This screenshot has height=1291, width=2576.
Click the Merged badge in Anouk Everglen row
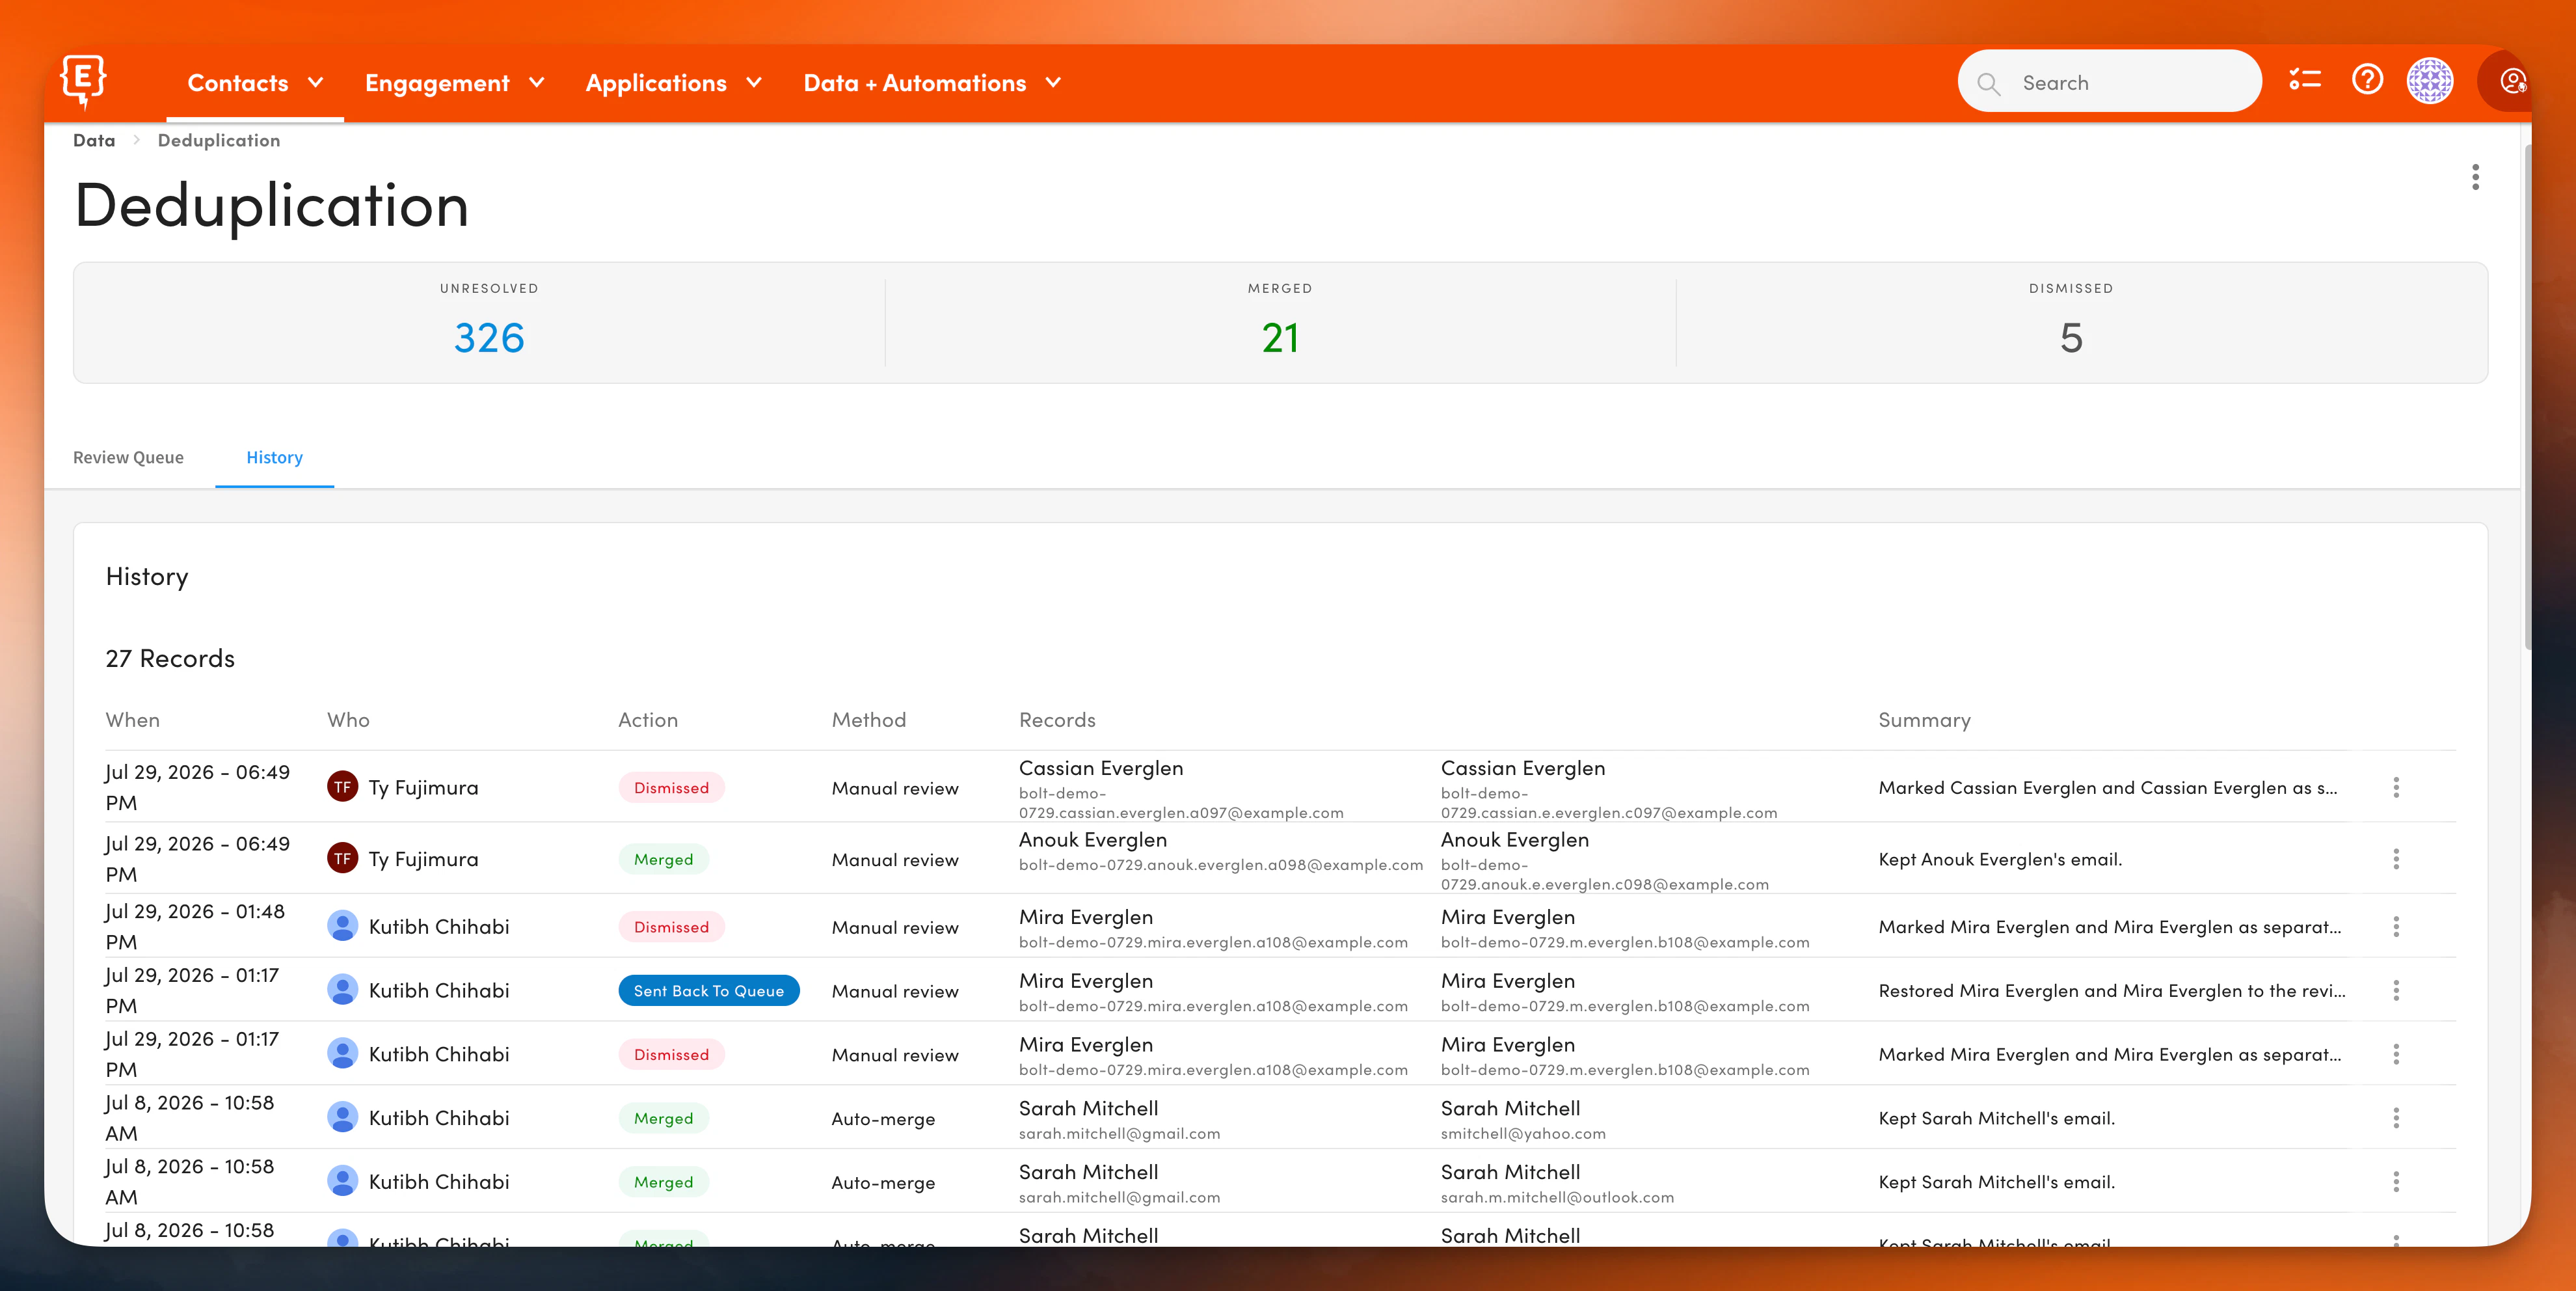click(x=663, y=859)
